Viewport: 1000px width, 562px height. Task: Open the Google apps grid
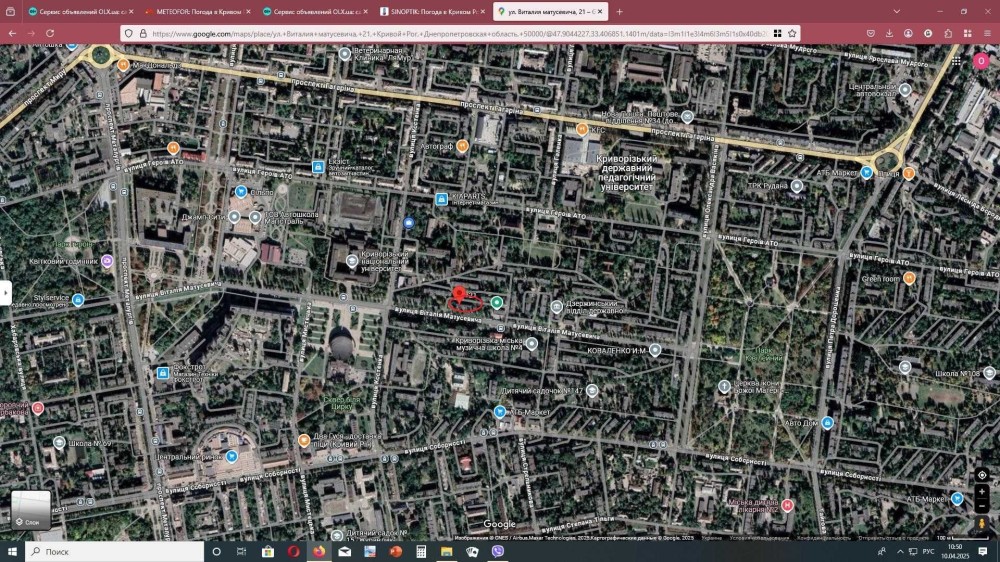(958, 62)
